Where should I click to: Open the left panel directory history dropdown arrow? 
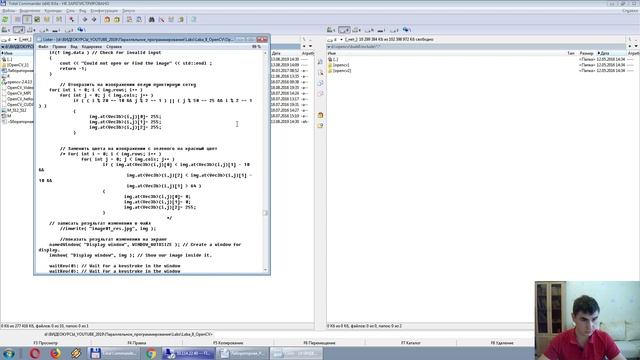(x=311, y=47)
